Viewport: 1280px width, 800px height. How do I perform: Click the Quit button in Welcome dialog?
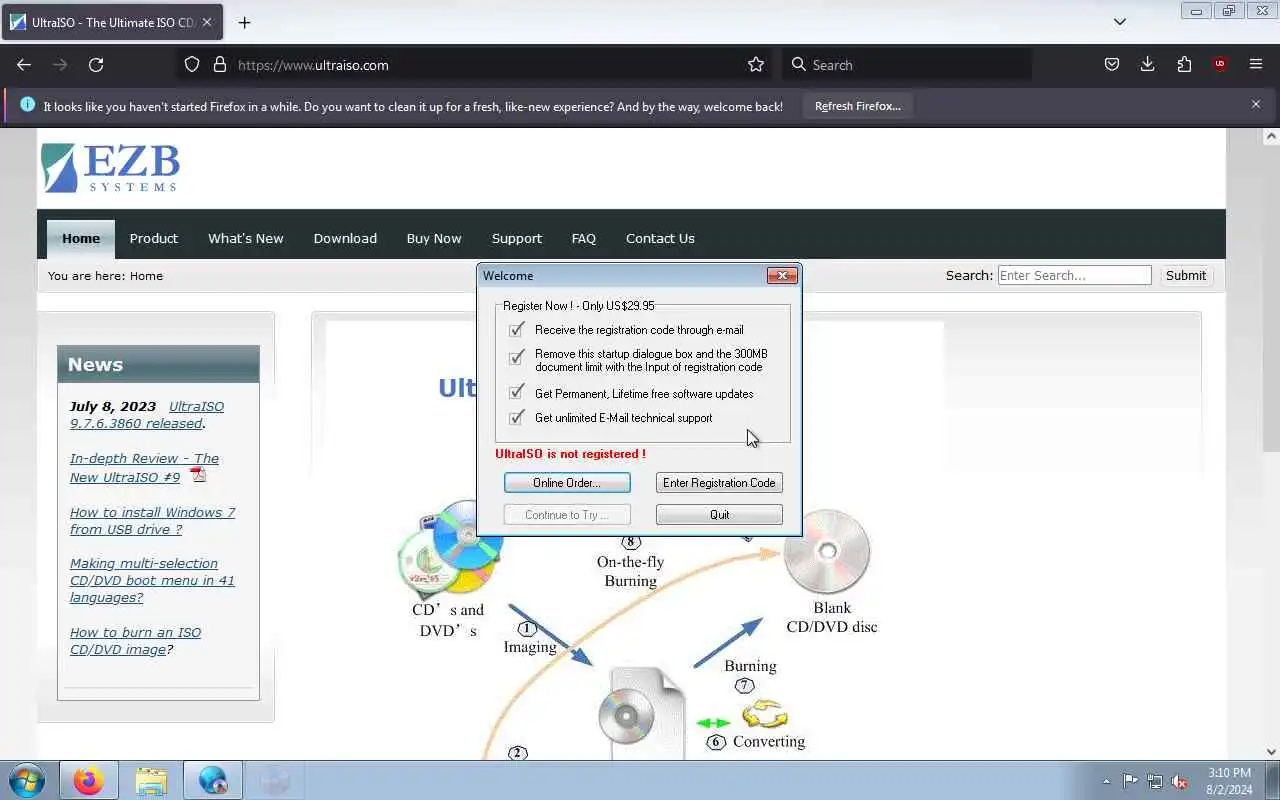719,515
